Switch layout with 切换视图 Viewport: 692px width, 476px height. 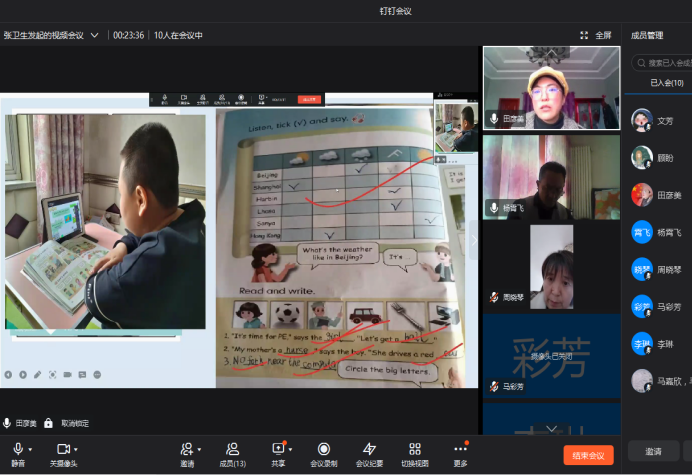[x=415, y=454]
